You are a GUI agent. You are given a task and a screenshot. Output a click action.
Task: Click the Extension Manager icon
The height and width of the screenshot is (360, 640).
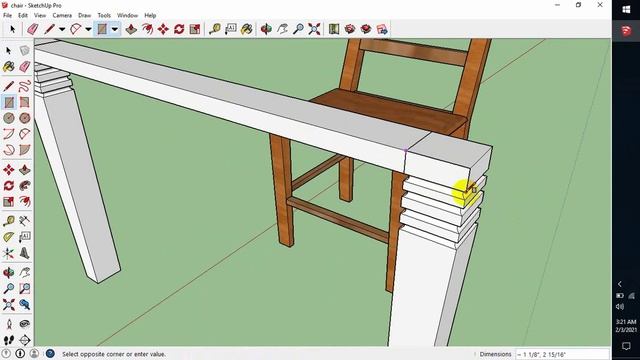click(366, 29)
